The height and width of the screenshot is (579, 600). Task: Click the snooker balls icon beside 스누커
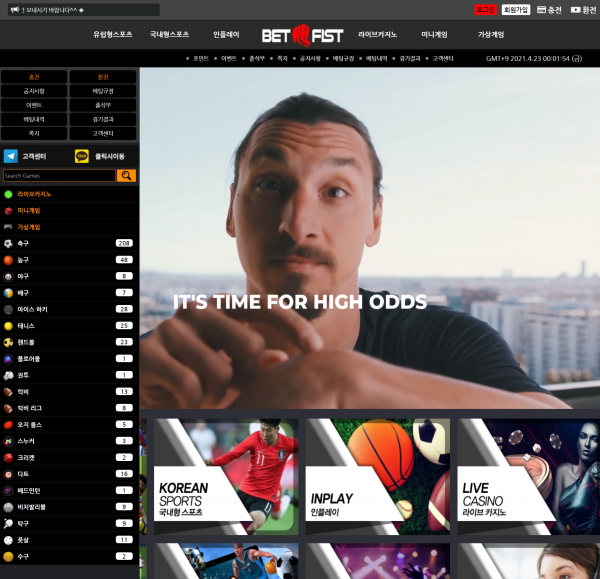(x=8, y=442)
